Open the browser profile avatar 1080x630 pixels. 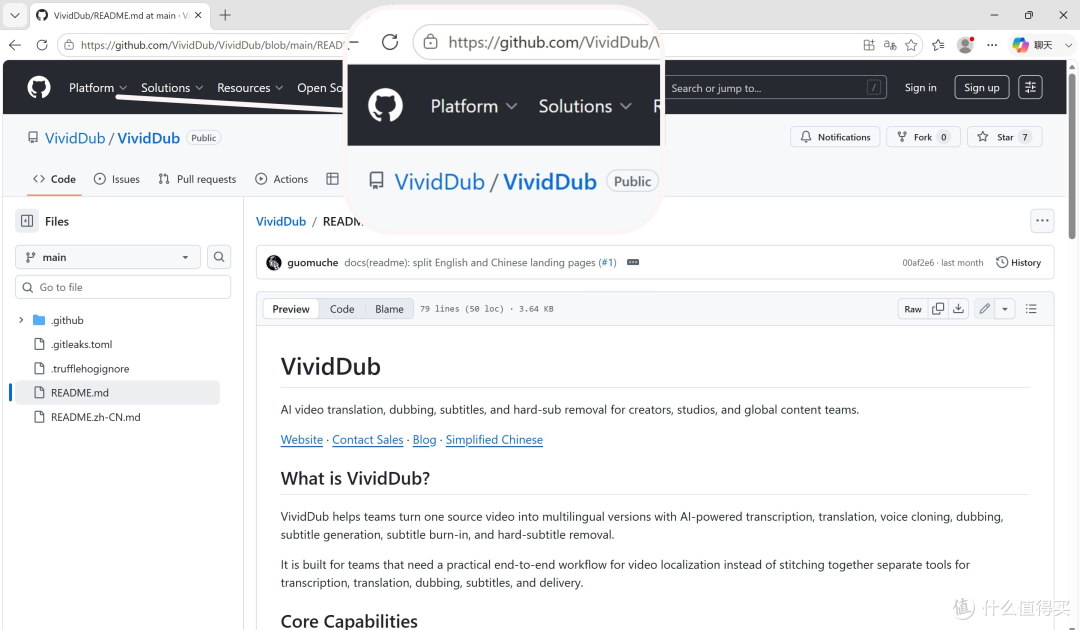pyautogui.click(x=966, y=45)
